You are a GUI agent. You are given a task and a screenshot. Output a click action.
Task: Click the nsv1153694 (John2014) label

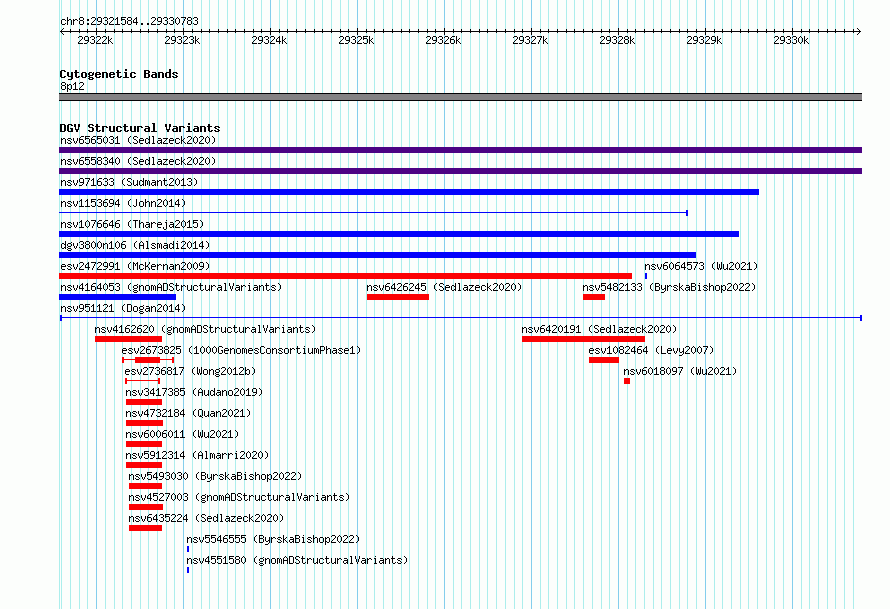click(123, 203)
